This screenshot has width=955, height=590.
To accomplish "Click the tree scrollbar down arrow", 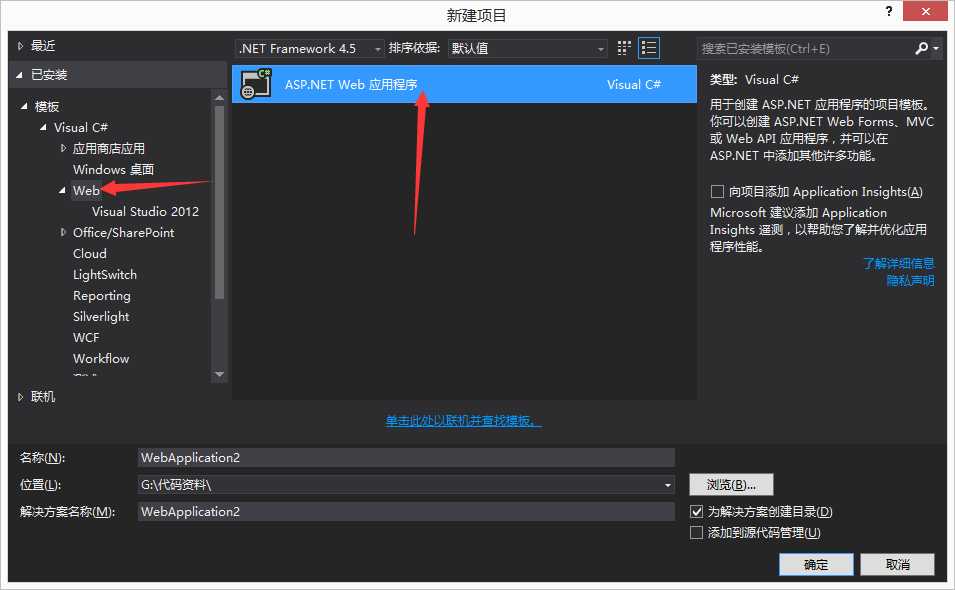I will 219,374.
